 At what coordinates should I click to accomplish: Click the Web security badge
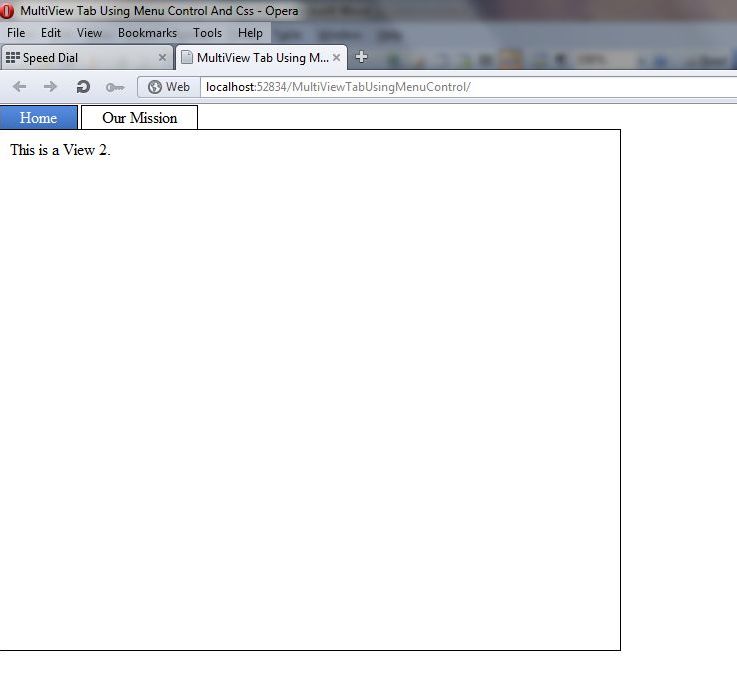(x=169, y=87)
